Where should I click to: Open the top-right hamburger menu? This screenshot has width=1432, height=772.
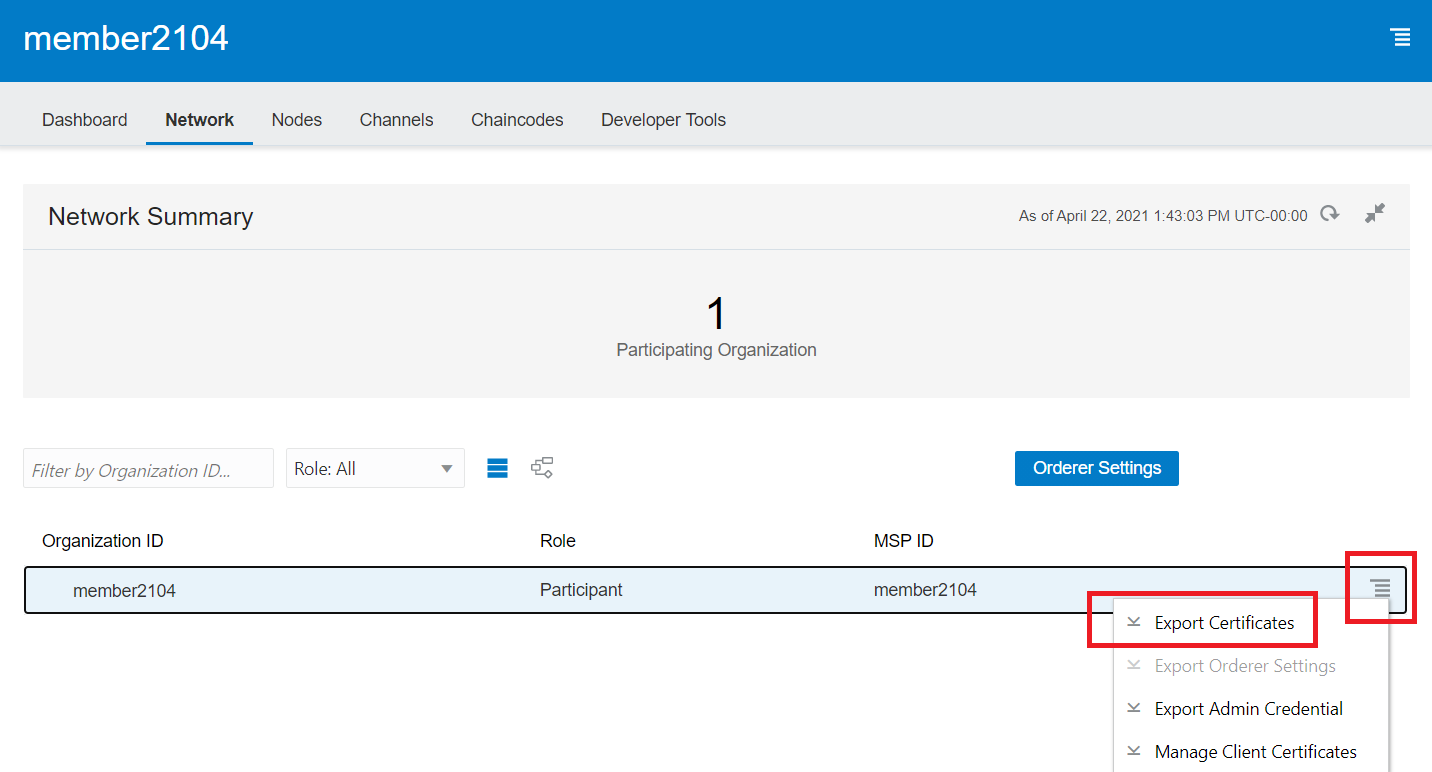click(1400, 38)
